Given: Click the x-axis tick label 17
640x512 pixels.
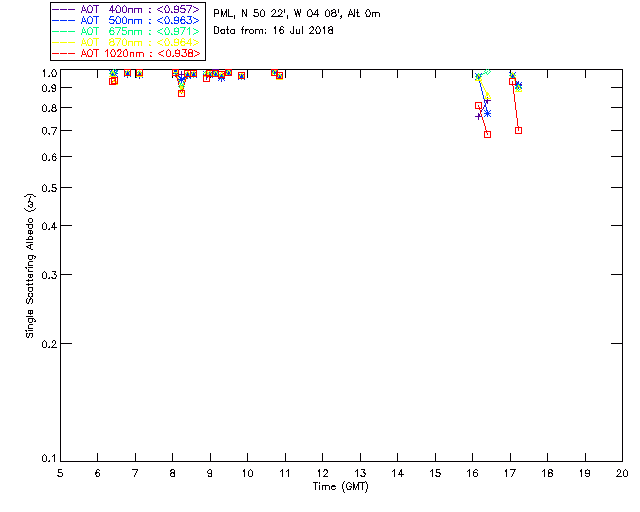Looking at the screenshot, I should [x=510, y=474].
